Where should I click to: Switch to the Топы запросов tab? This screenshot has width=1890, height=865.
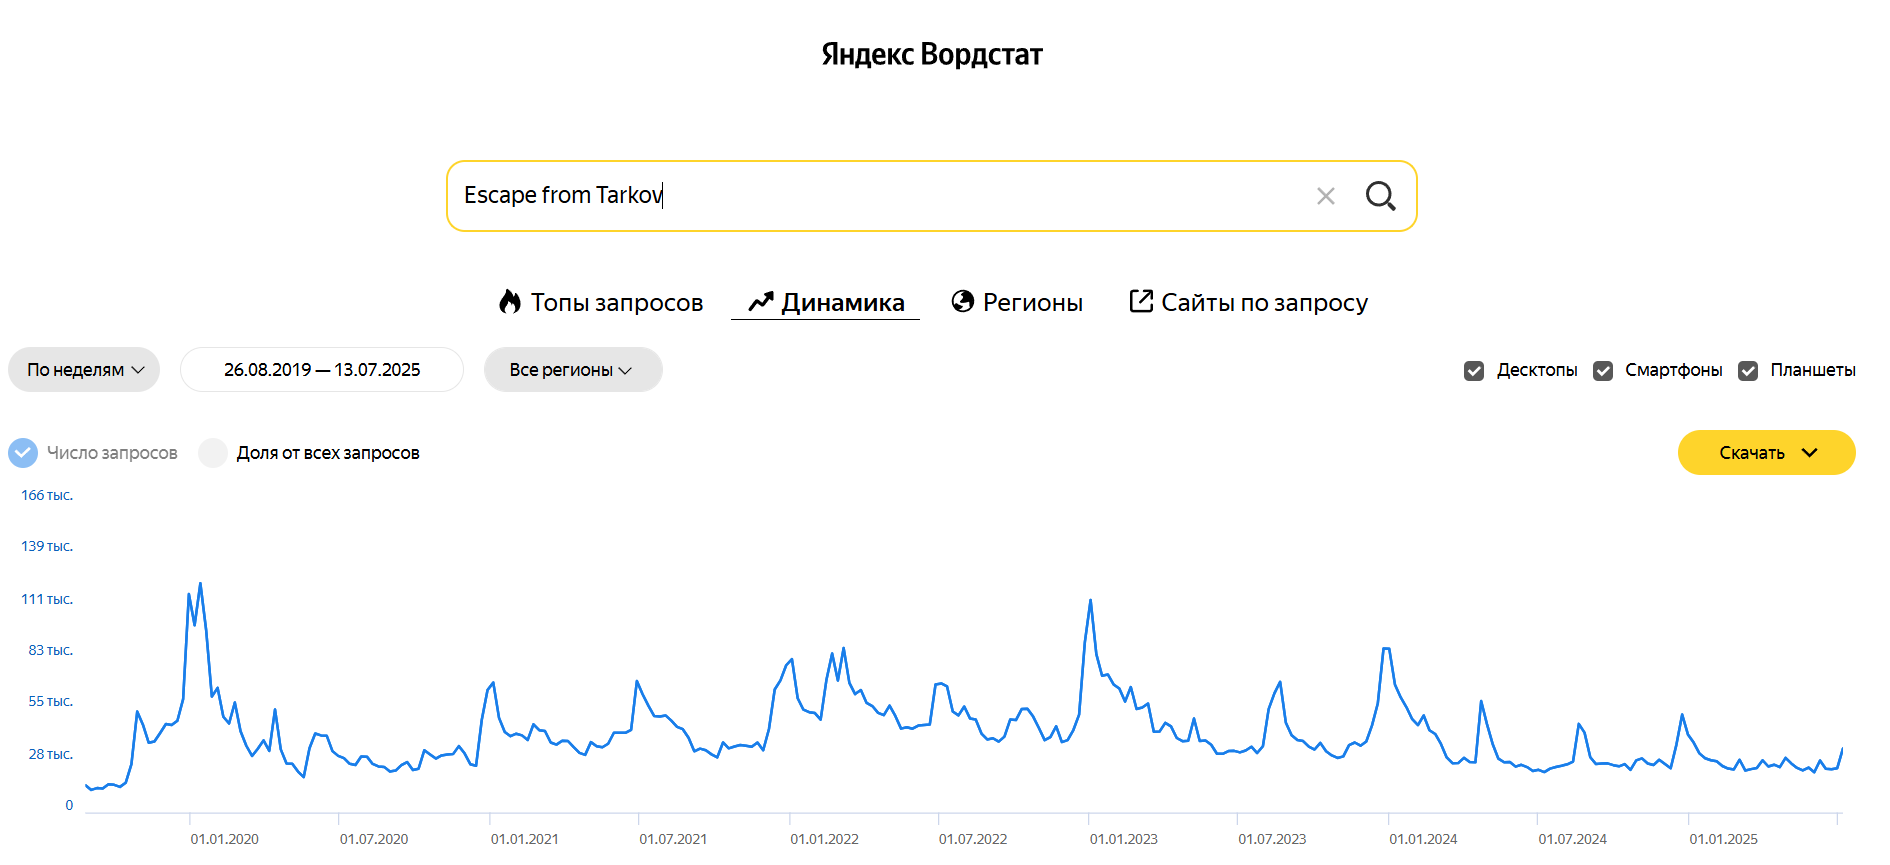coord(616,302)
